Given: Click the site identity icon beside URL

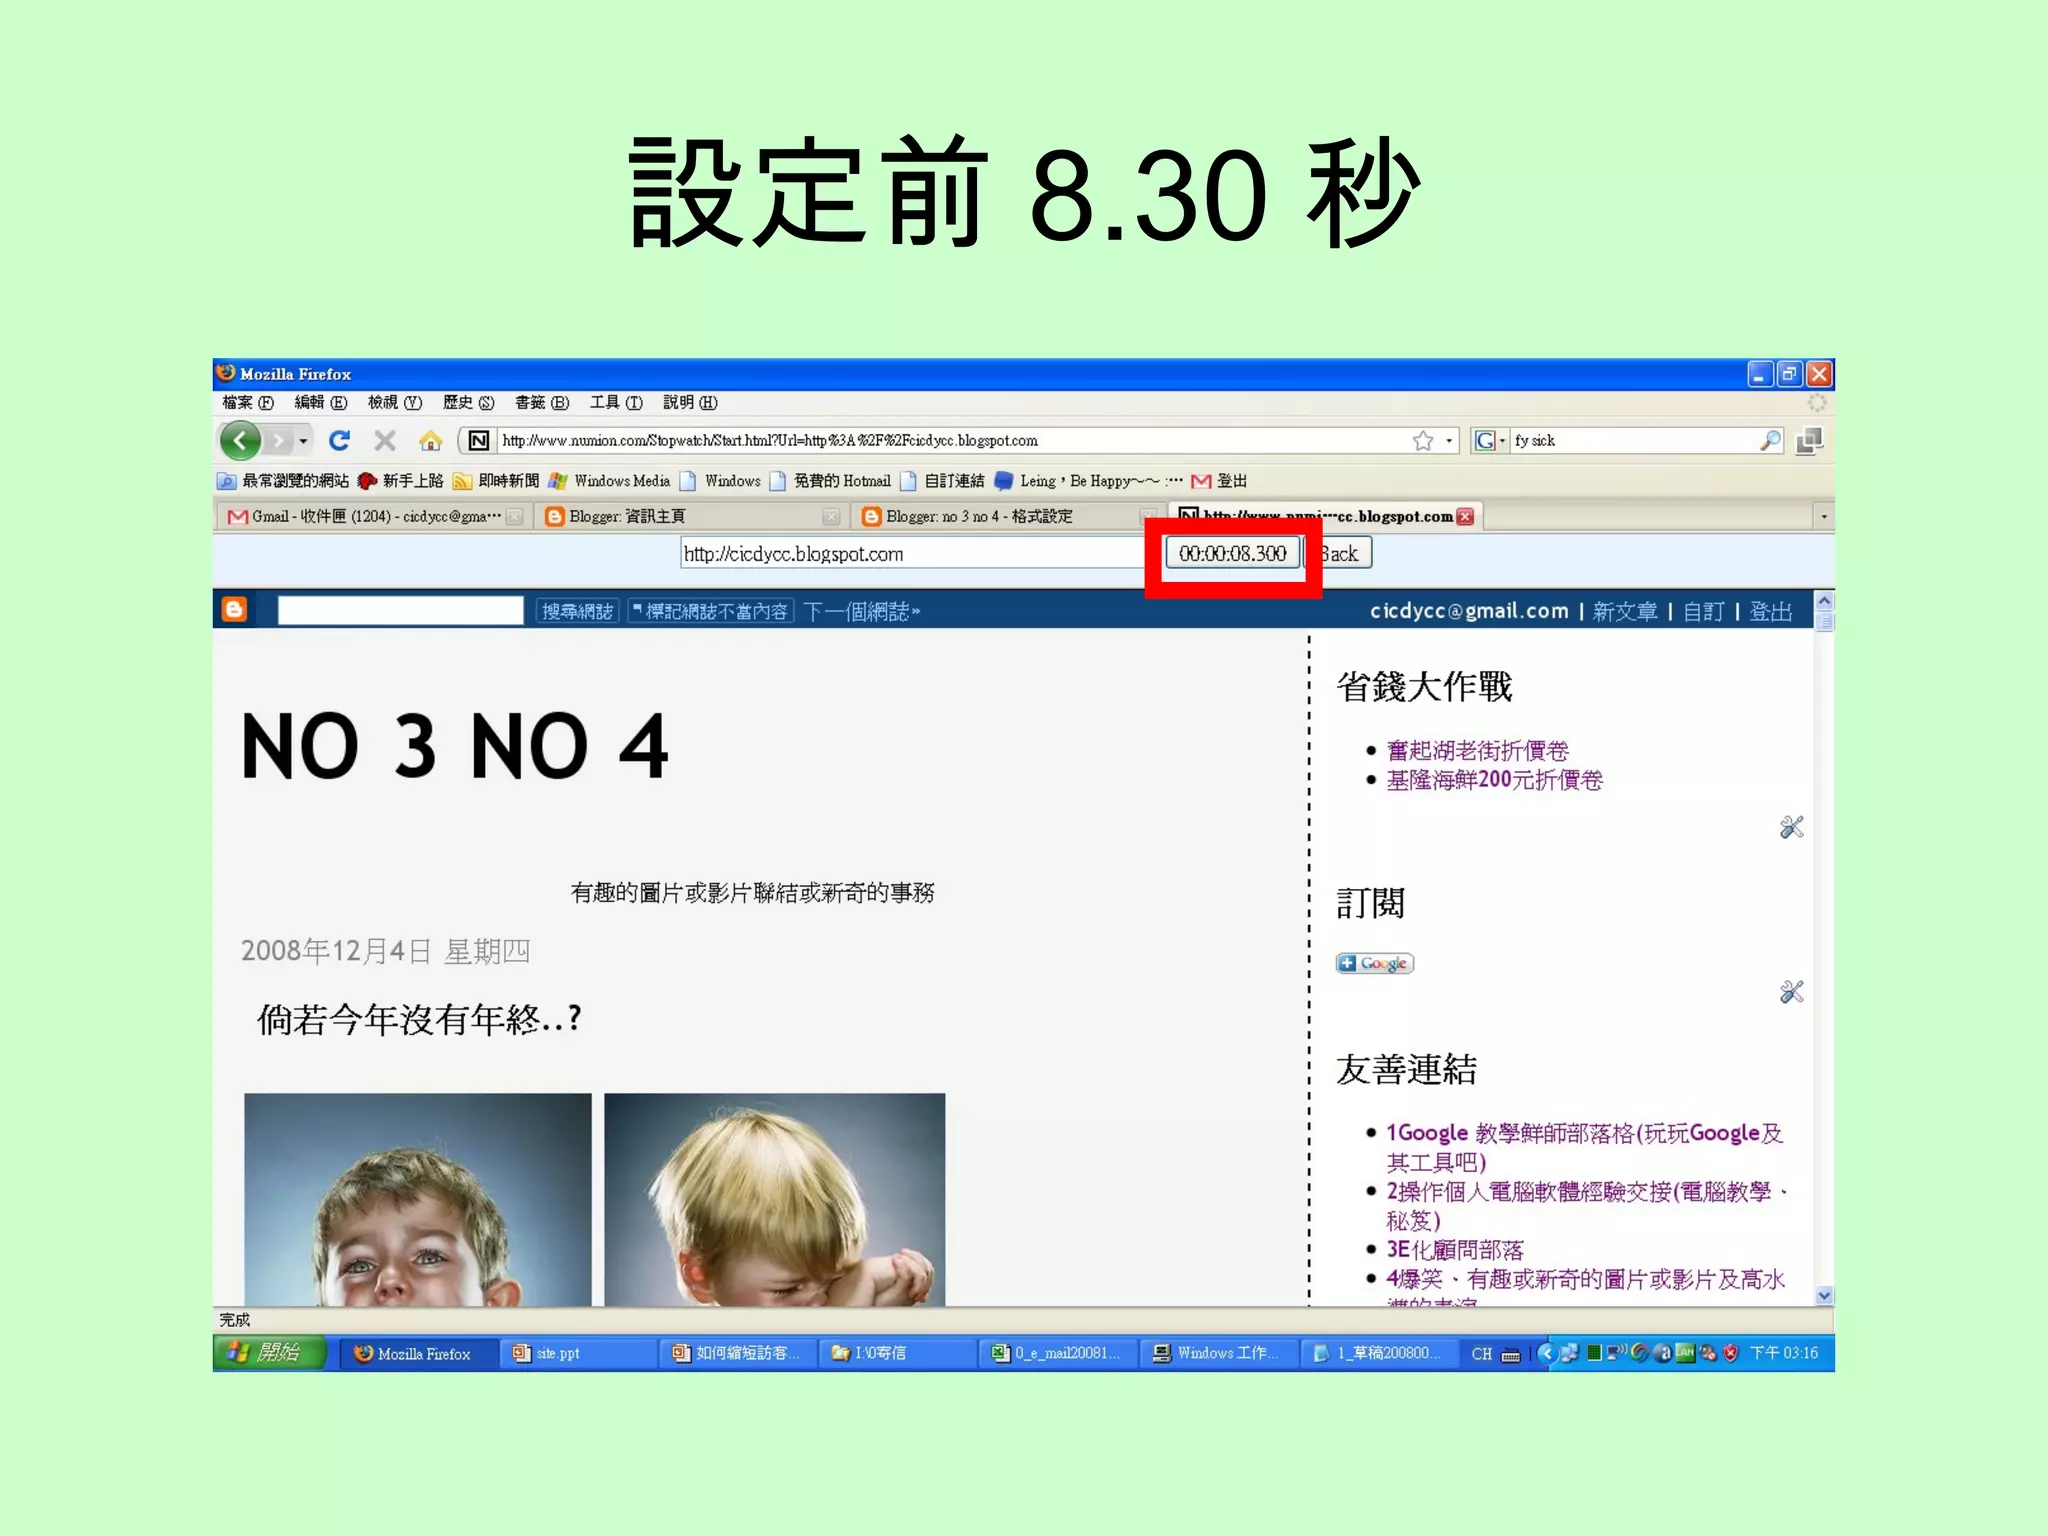Looking at the screenshot, I should coord(479,440).
